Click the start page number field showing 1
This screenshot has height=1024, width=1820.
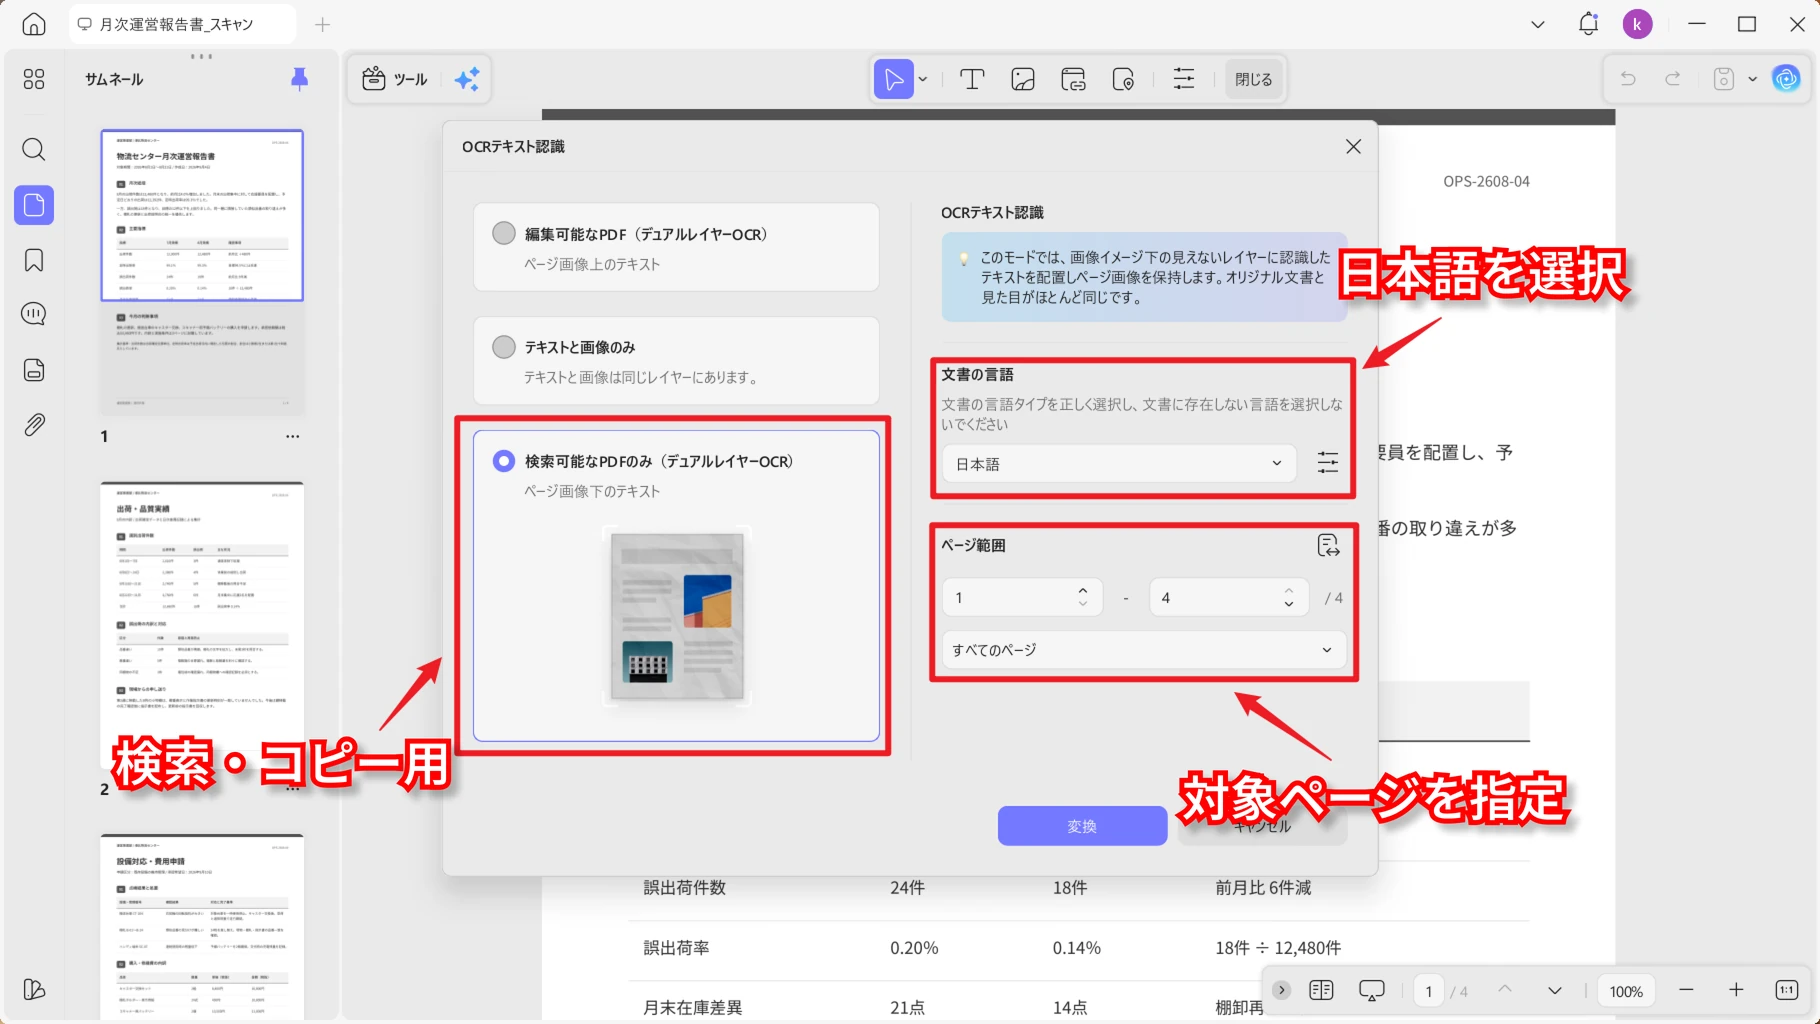click(1022, 597)
